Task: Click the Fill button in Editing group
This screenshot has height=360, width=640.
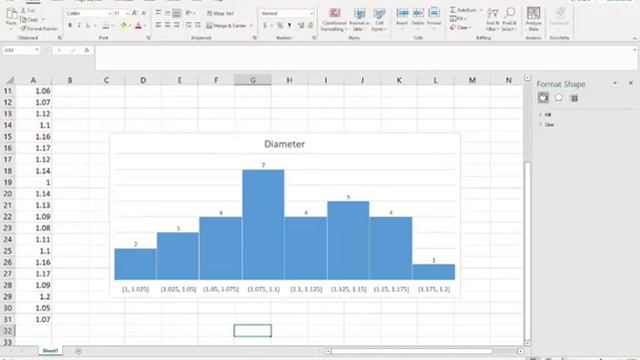Action: [x=458, y=19]
